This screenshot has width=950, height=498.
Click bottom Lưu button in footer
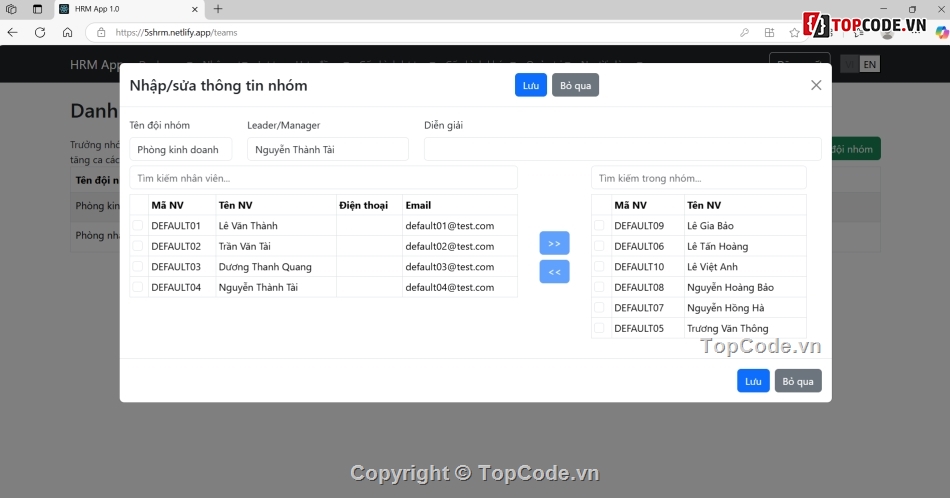[x=753, y=381]
